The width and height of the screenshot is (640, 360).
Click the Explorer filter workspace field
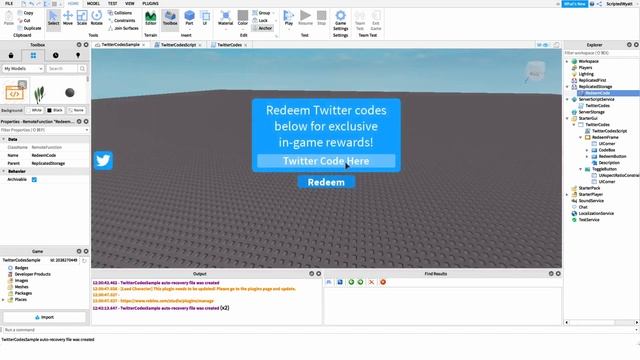pyautogui.click(x=601, y=53)
